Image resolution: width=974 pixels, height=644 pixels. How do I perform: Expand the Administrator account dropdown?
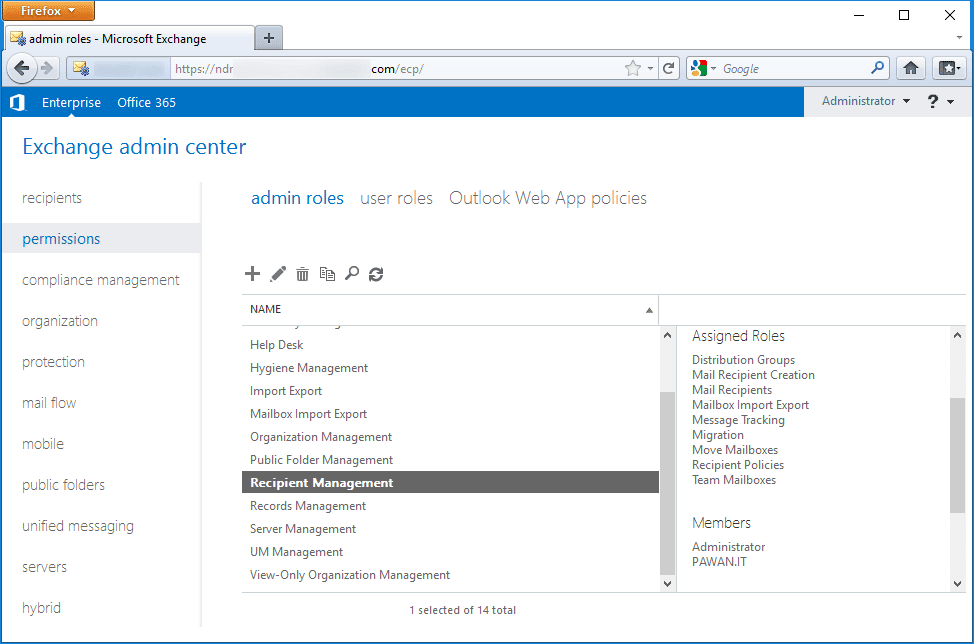[x=866, y=101]
